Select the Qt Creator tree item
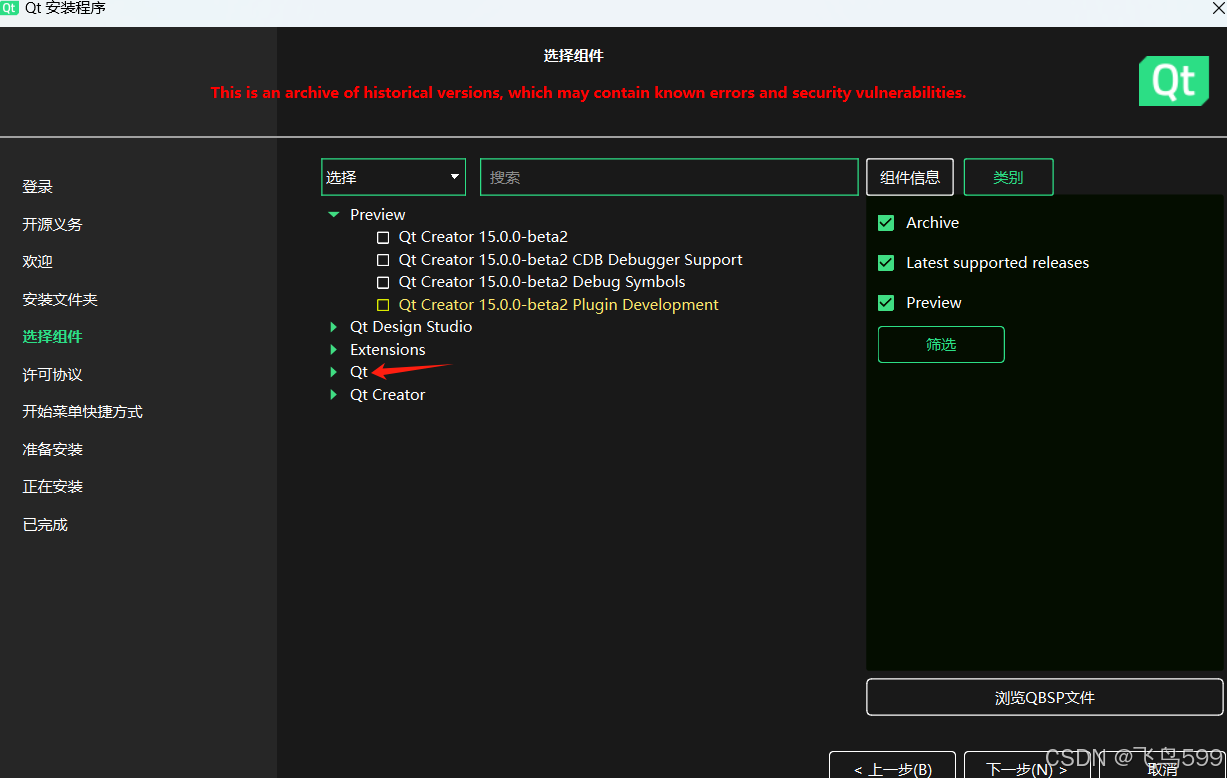The image size is (1227, 778). click(x=388, y=395)
